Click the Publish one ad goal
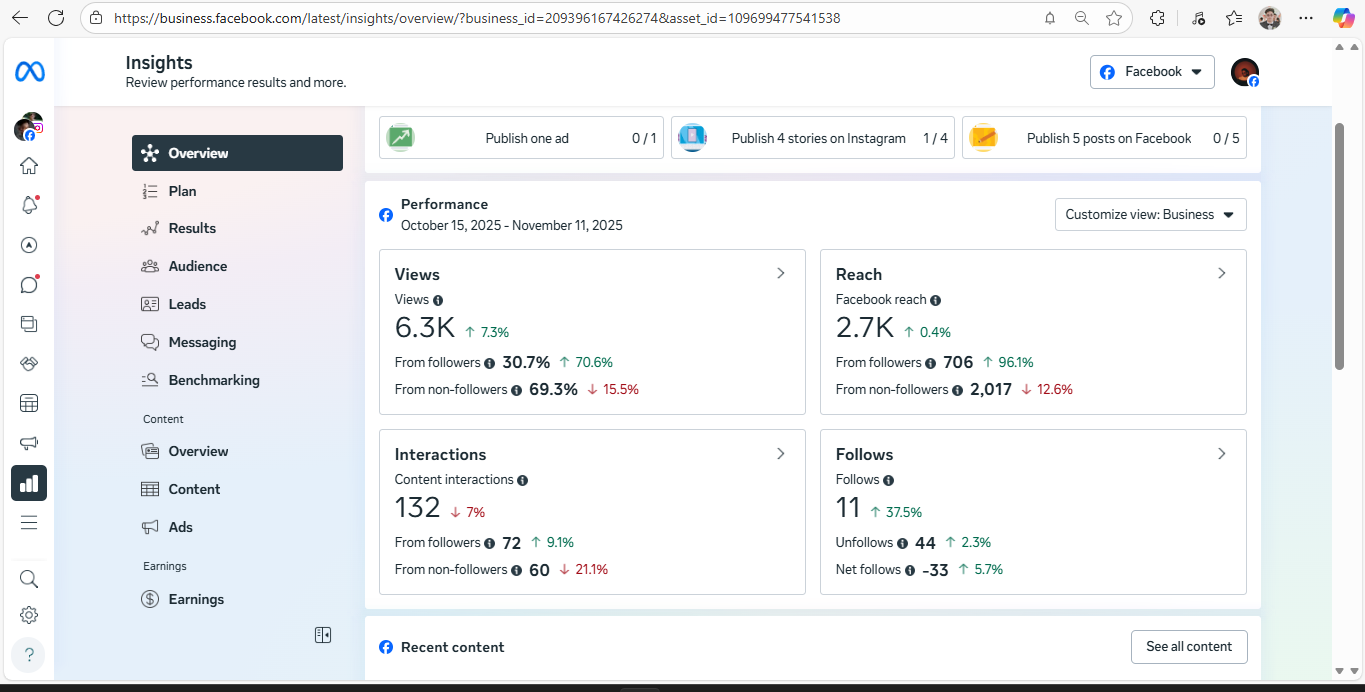 click(521, 138)
